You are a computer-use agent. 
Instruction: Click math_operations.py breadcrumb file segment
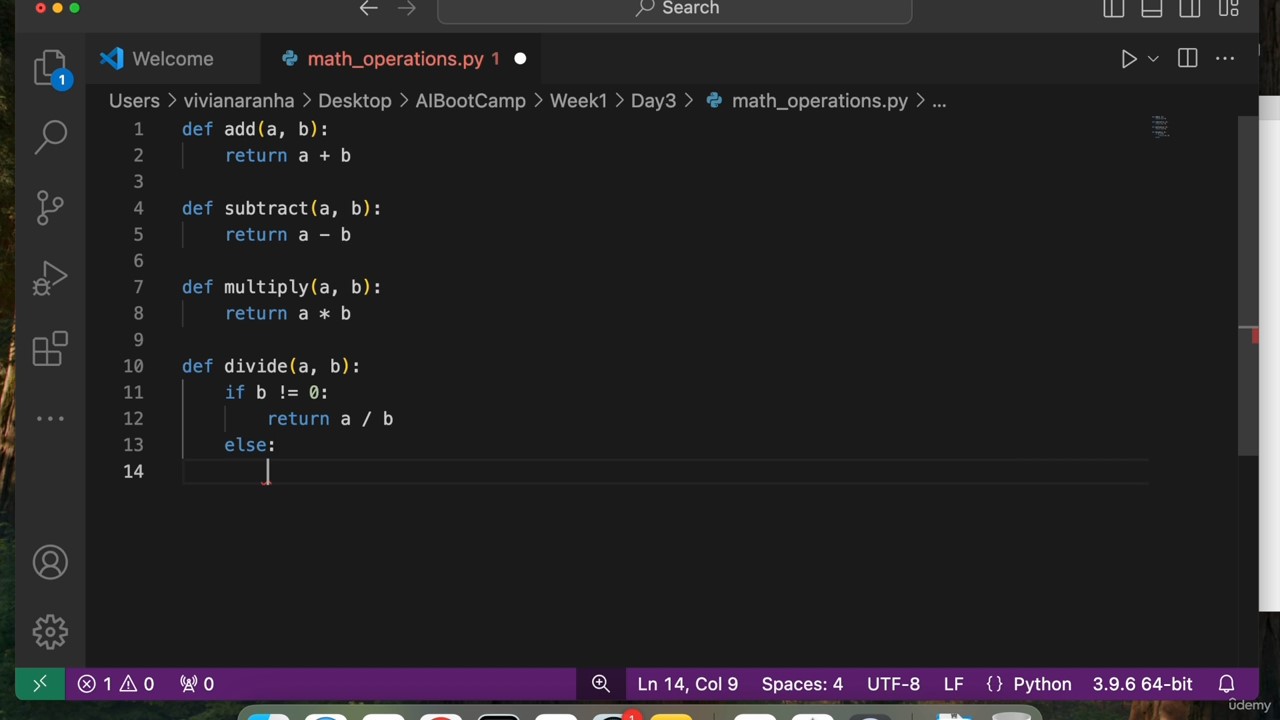820,101
